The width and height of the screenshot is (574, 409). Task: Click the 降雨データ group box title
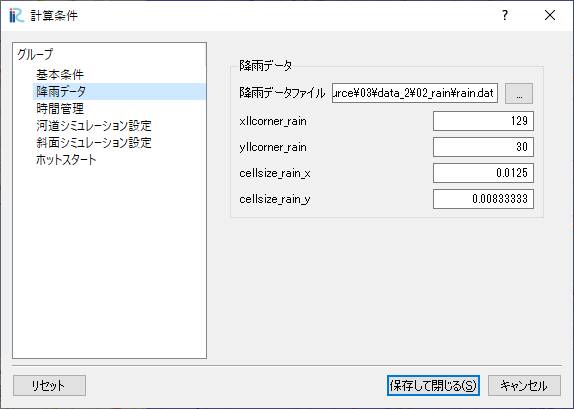tap(266, 66)
